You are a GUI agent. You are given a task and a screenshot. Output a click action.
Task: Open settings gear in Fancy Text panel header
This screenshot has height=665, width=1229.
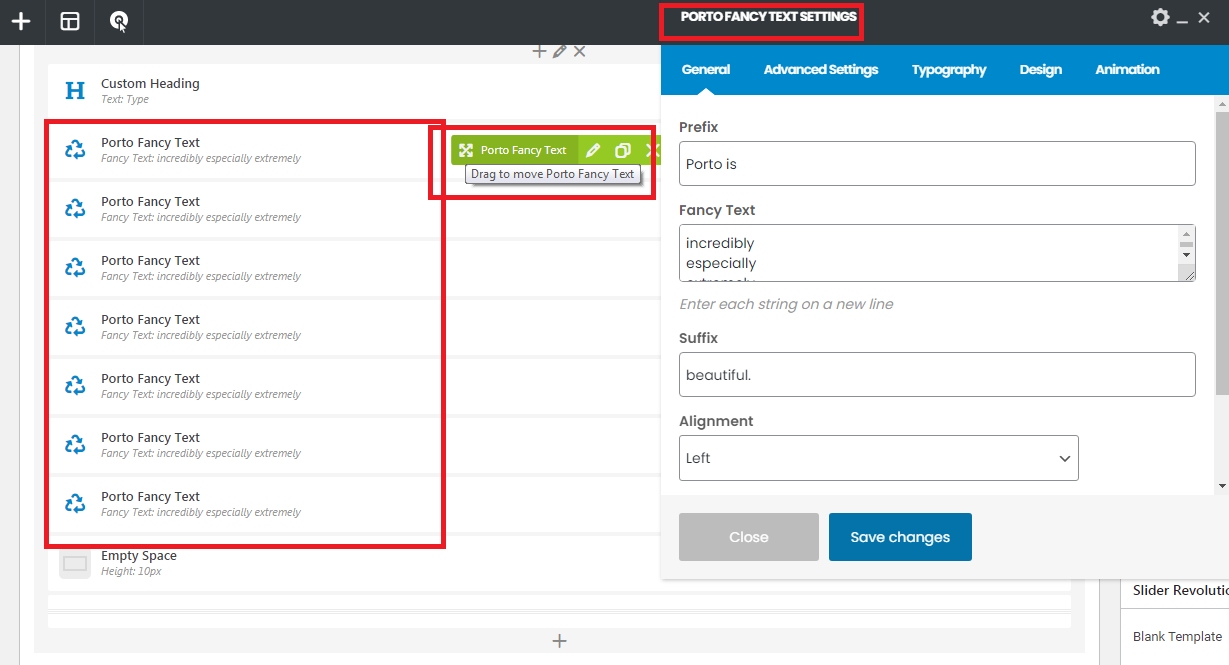pos(1160,17)
